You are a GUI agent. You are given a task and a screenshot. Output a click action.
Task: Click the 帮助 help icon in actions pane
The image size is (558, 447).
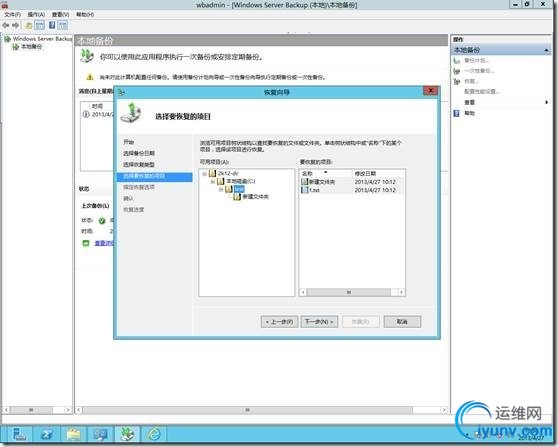point(456,113)
